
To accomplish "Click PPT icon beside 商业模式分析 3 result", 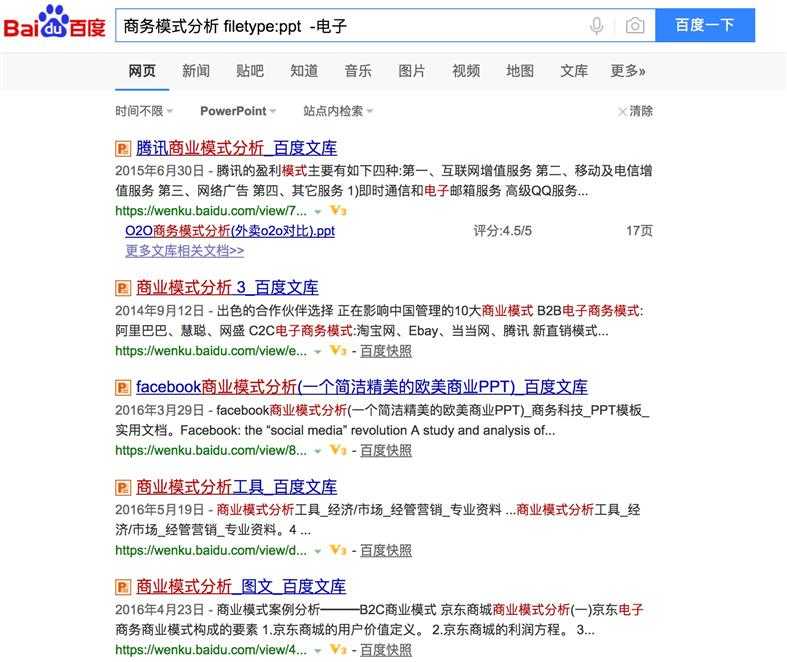I will 123,288.
